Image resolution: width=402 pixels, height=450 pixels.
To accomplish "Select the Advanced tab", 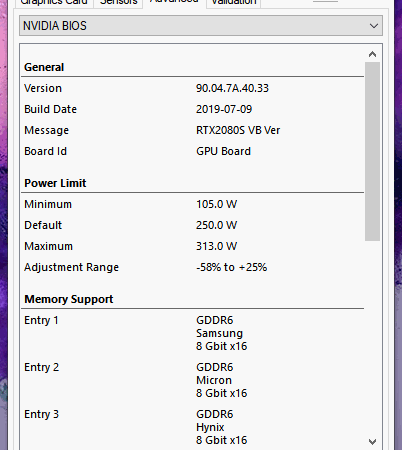I will coord(174,2).
